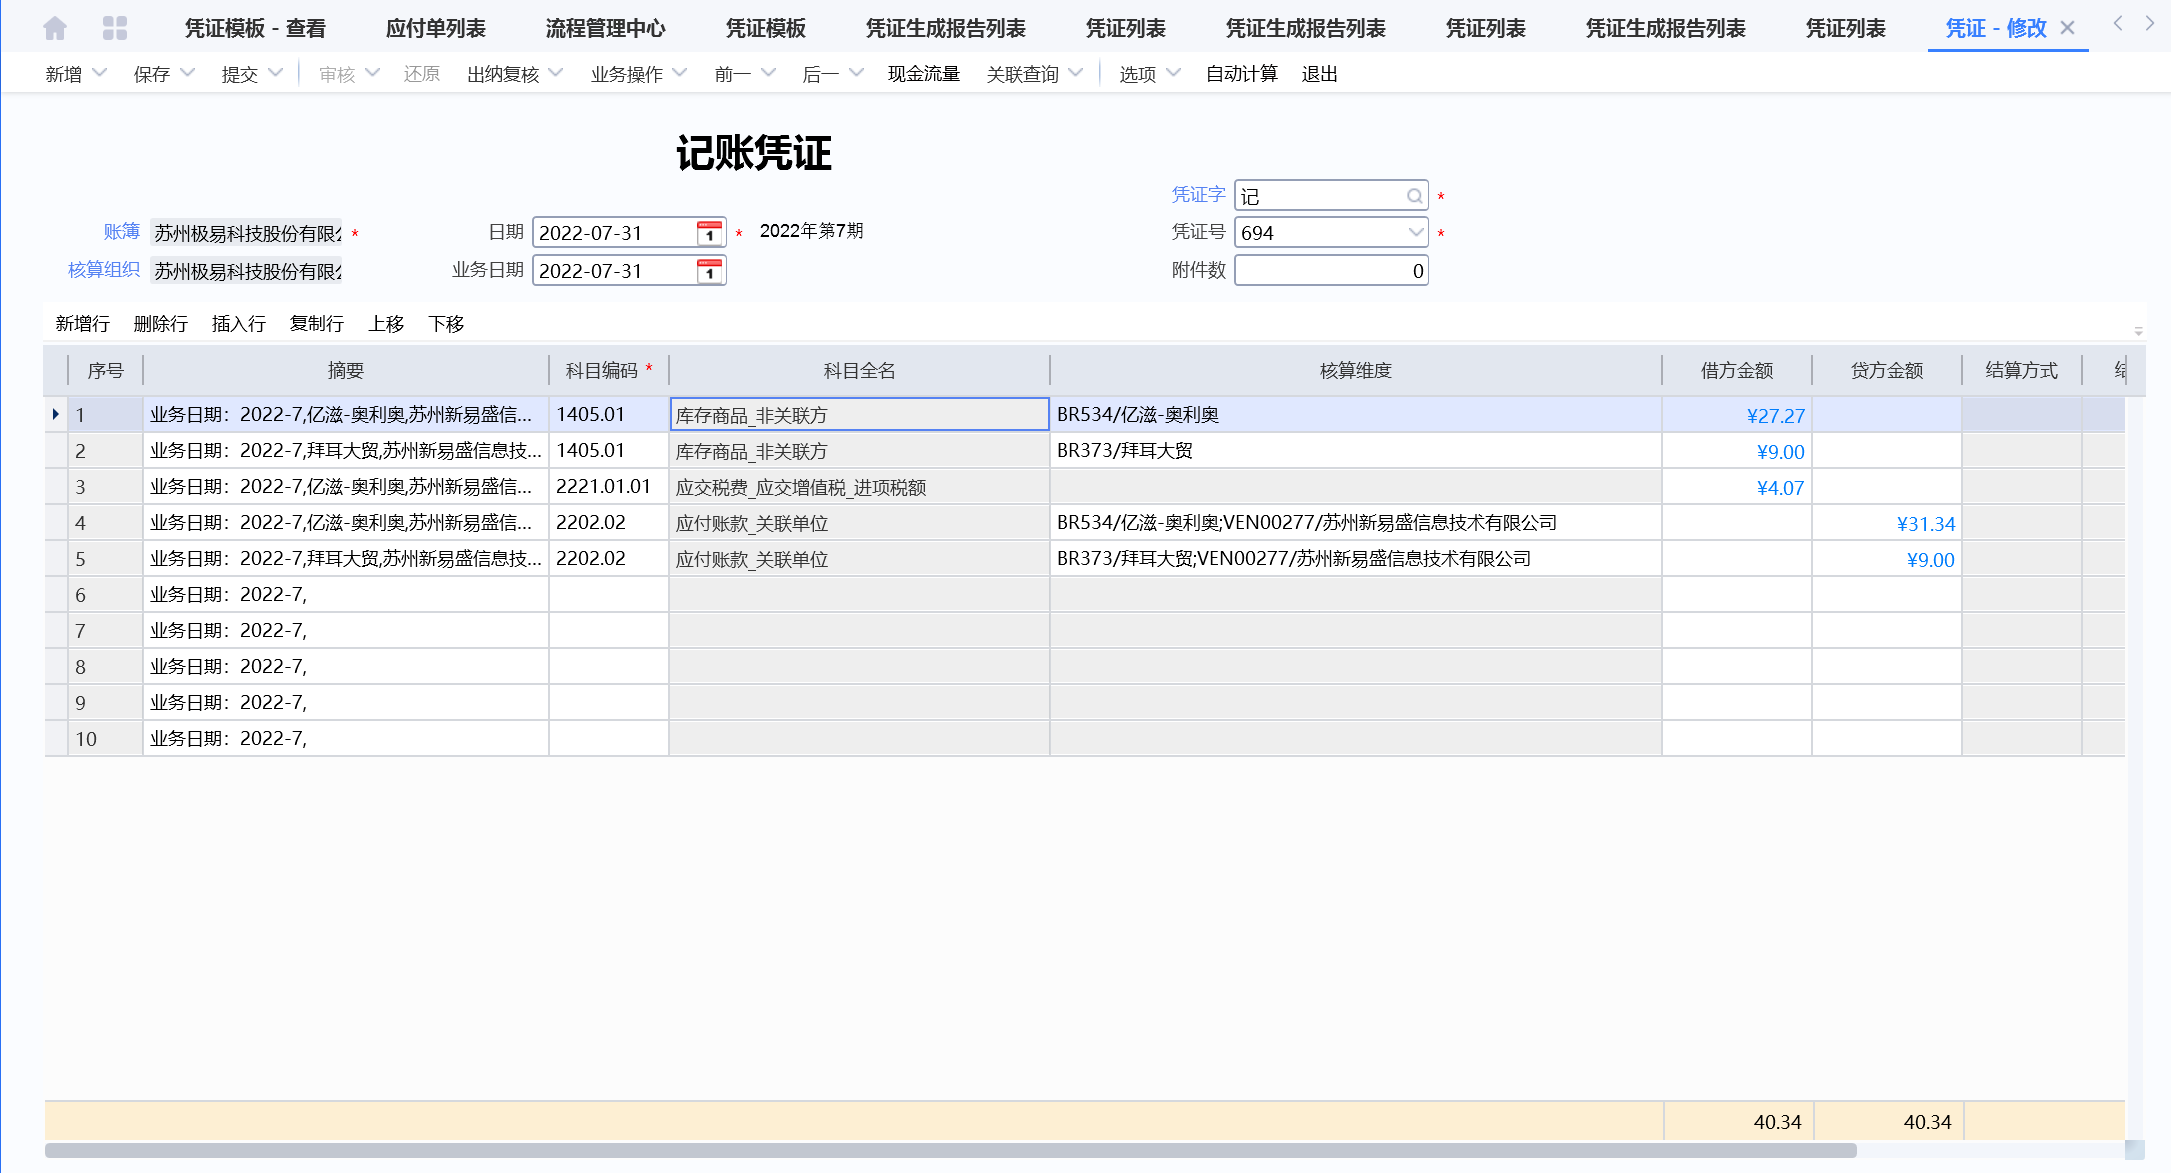Click the horizontal scrollbar of the grid
This screenshot has height=1173, width=2171.
950,1150
